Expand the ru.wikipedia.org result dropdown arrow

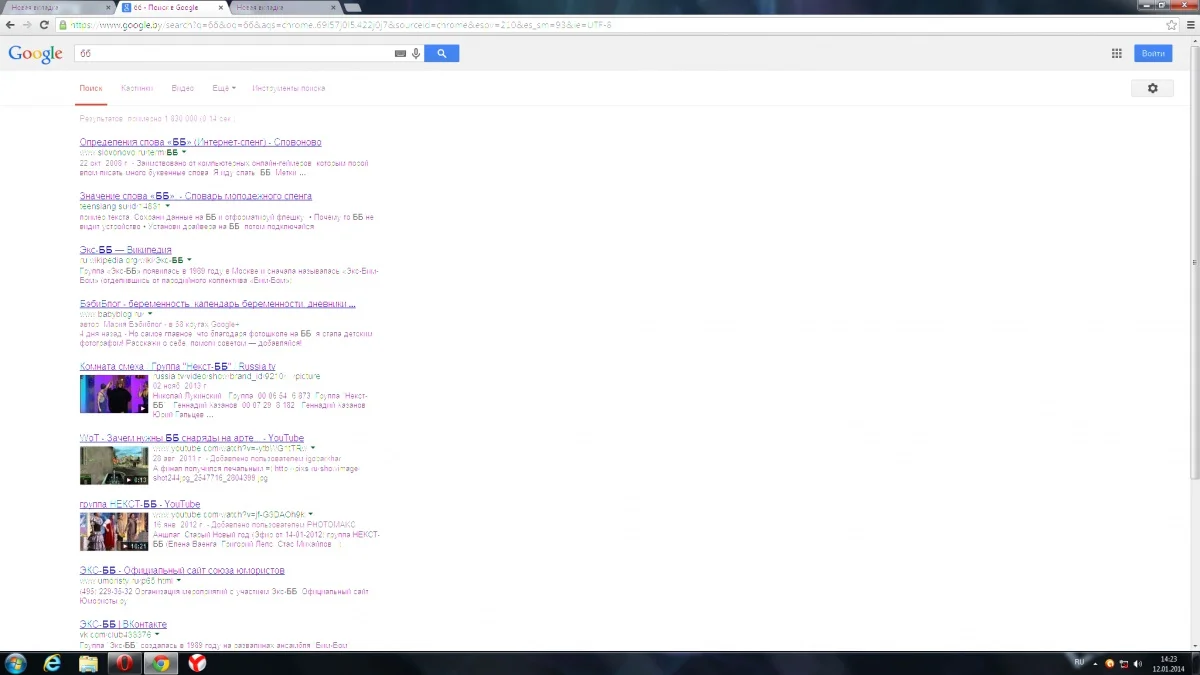(x=189, y=260)
